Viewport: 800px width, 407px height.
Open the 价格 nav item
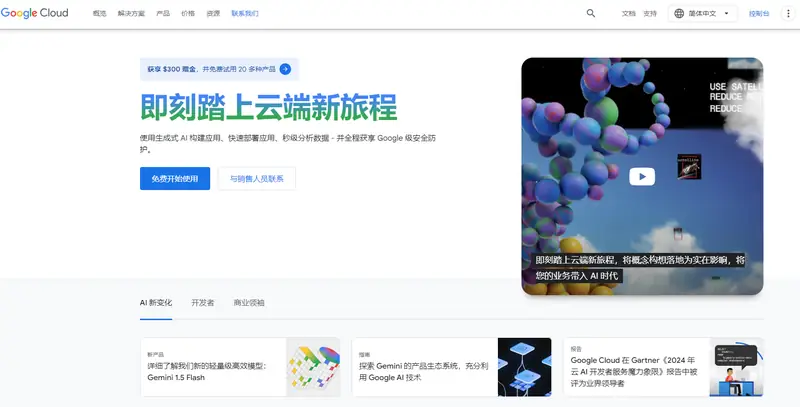188,14
